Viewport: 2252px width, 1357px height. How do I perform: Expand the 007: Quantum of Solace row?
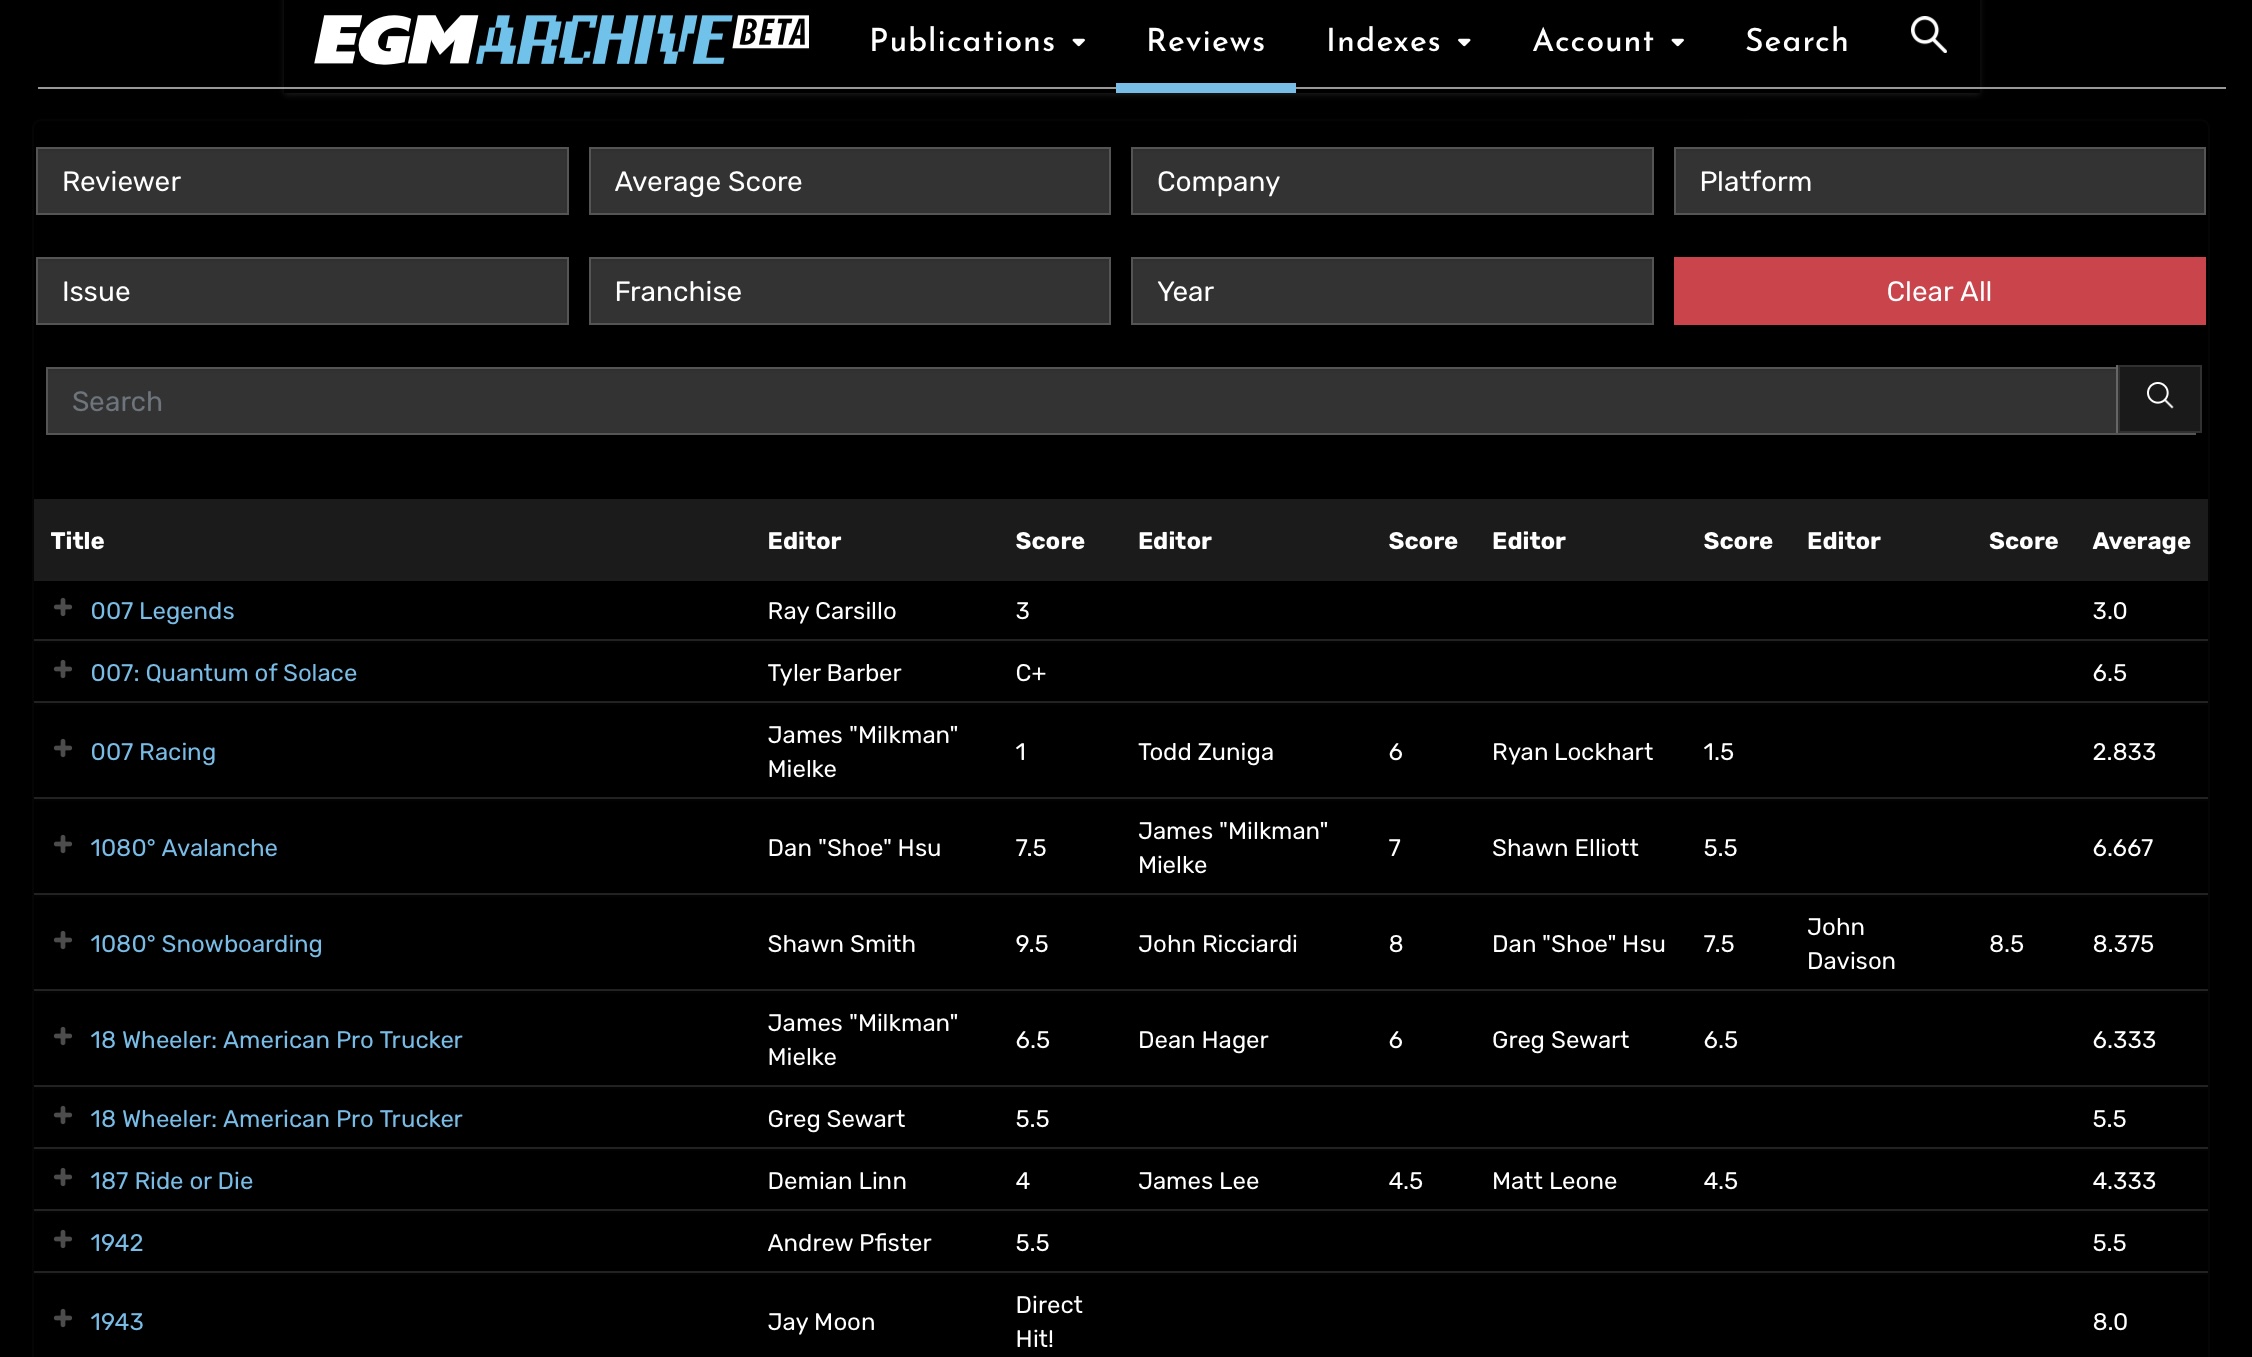63,670
